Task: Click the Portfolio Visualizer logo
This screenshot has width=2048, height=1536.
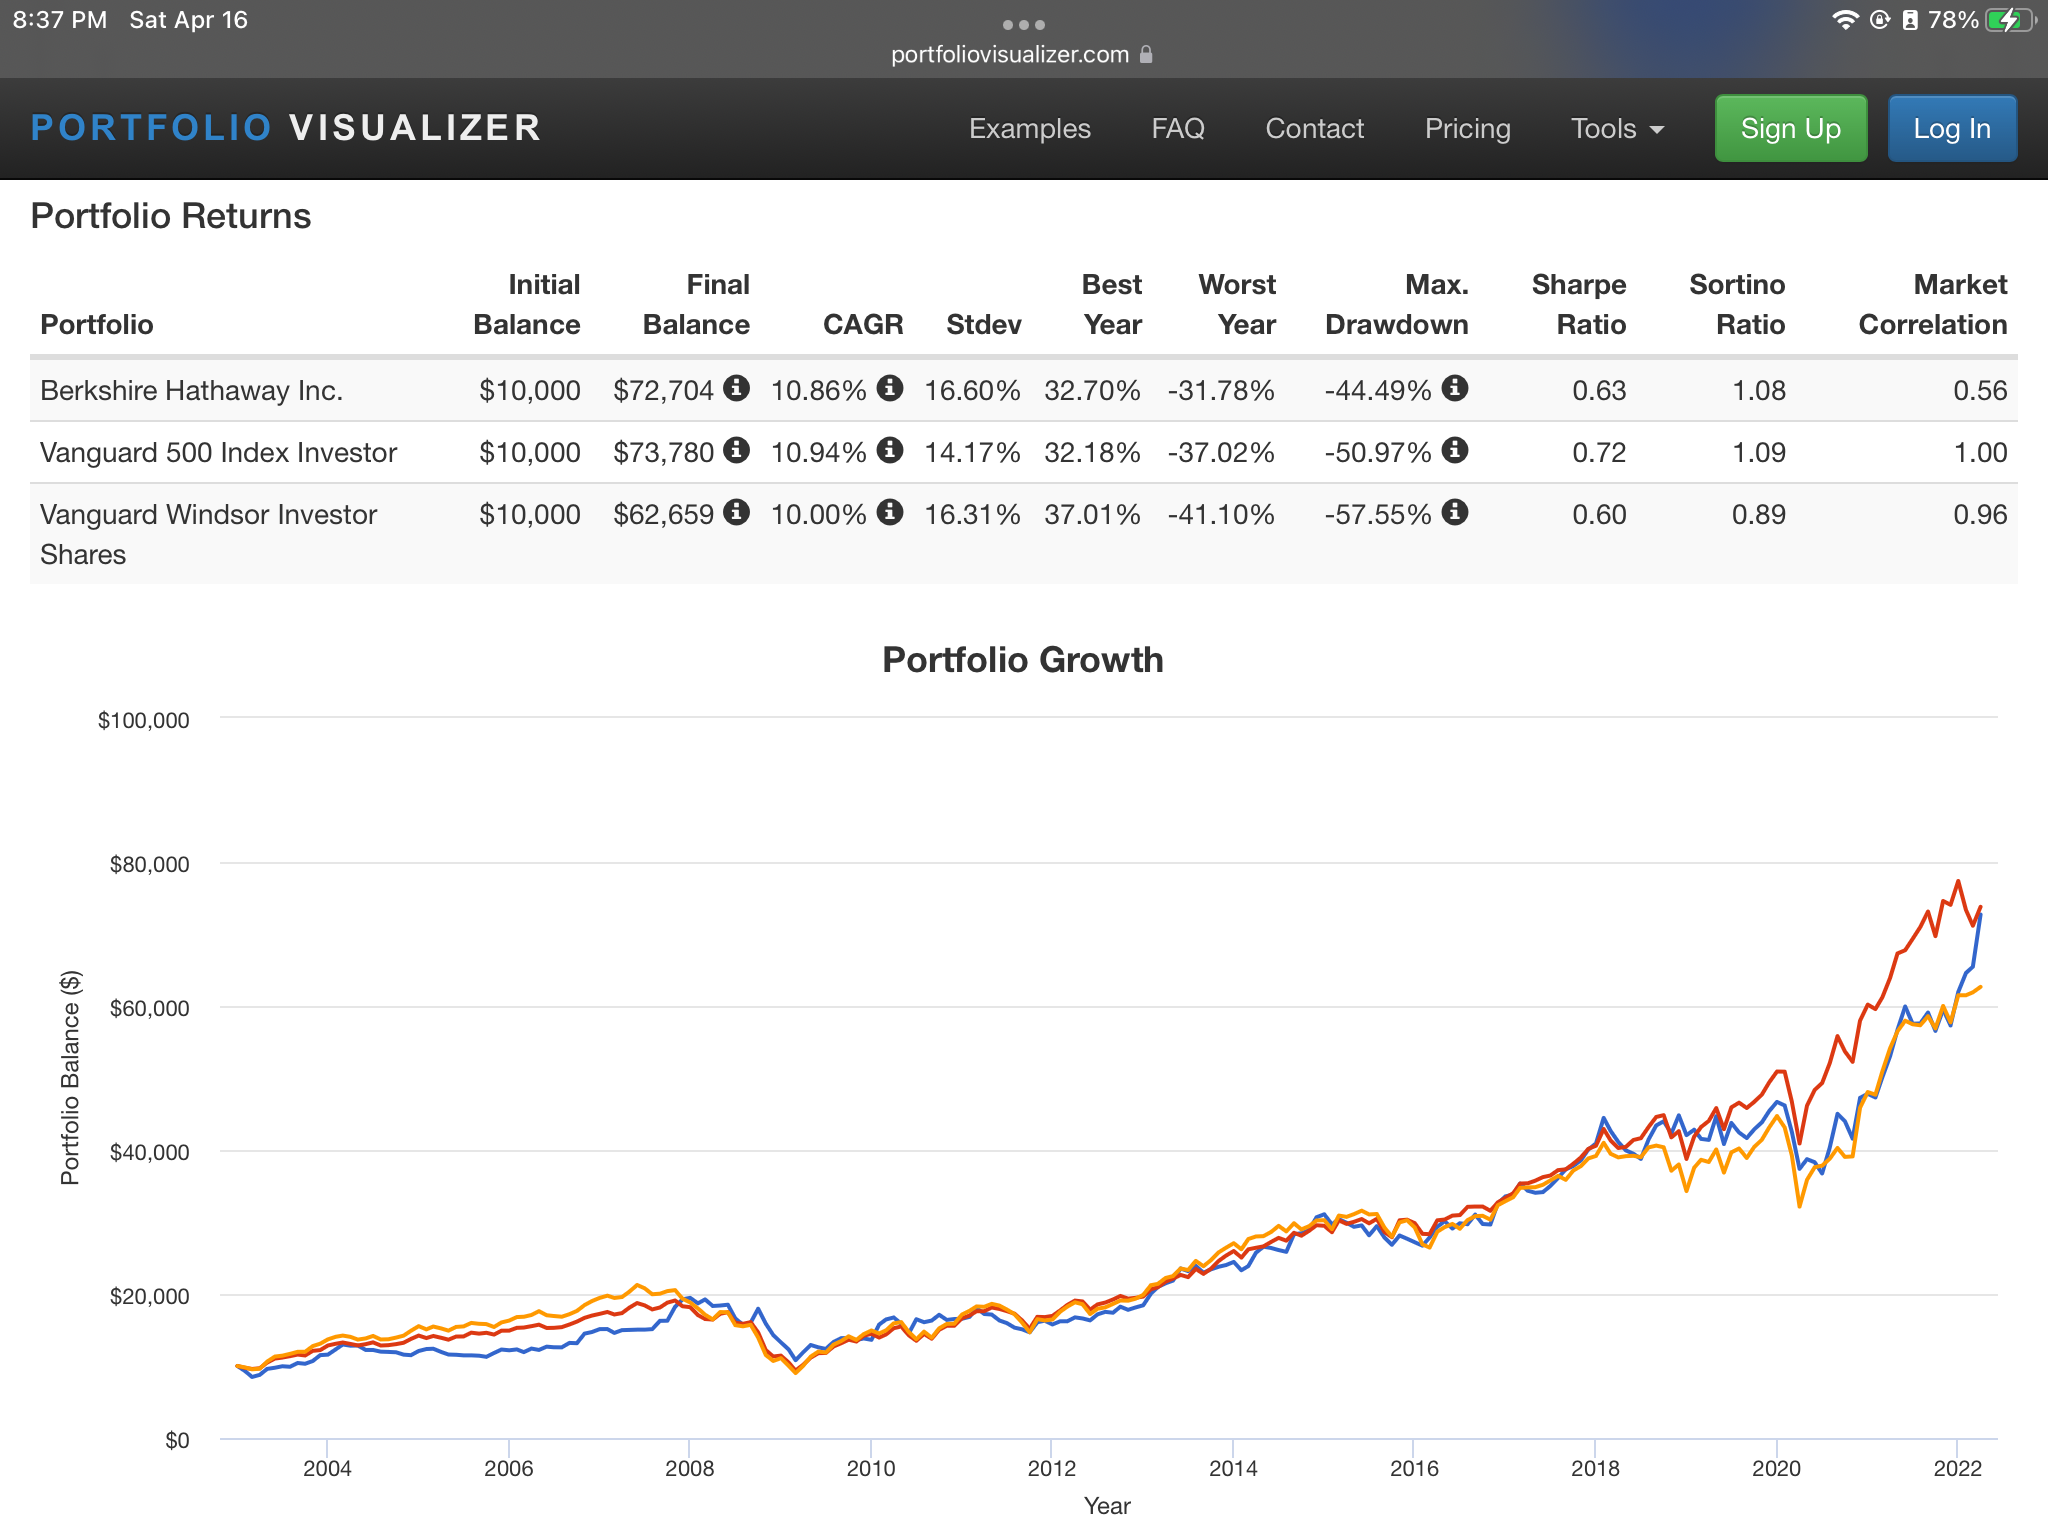Action: click(x=286, y=128)
